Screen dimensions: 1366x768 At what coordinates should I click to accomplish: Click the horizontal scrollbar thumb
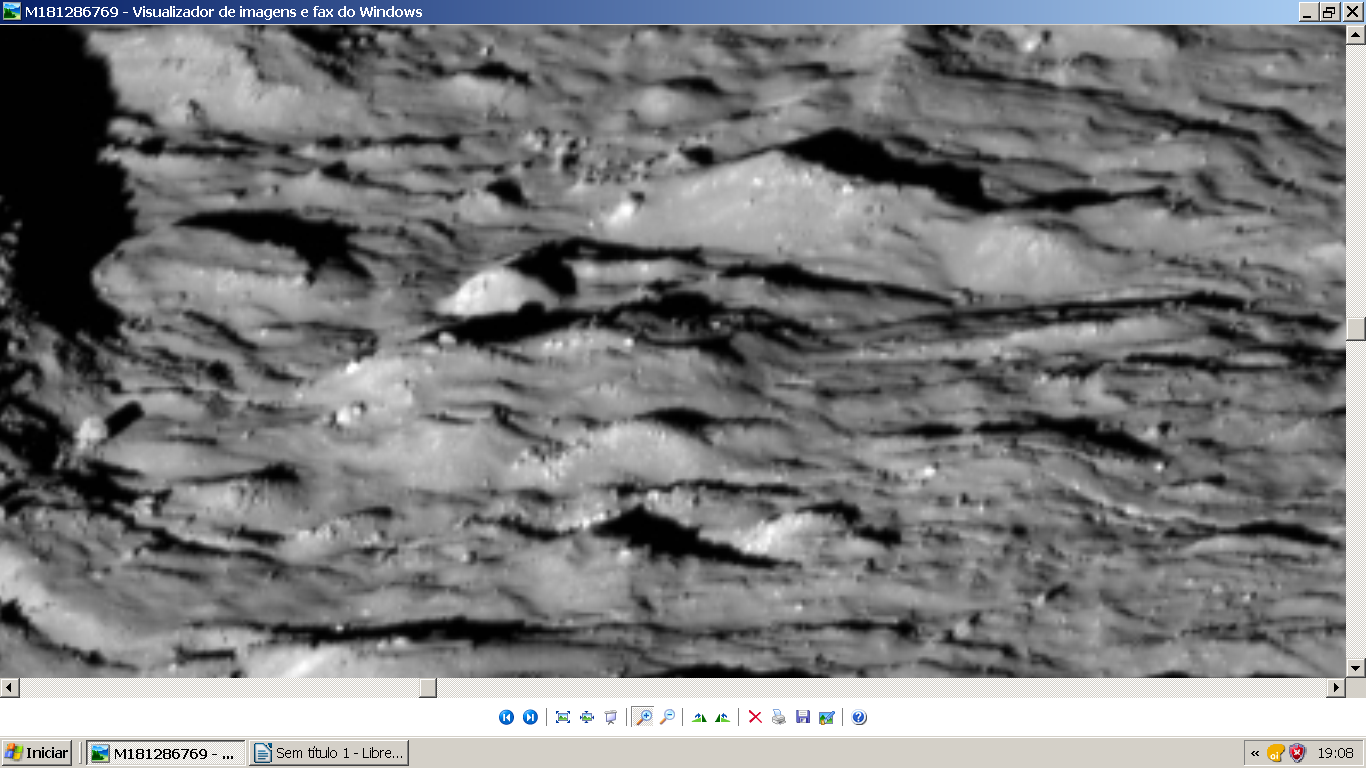click(427, 688)
